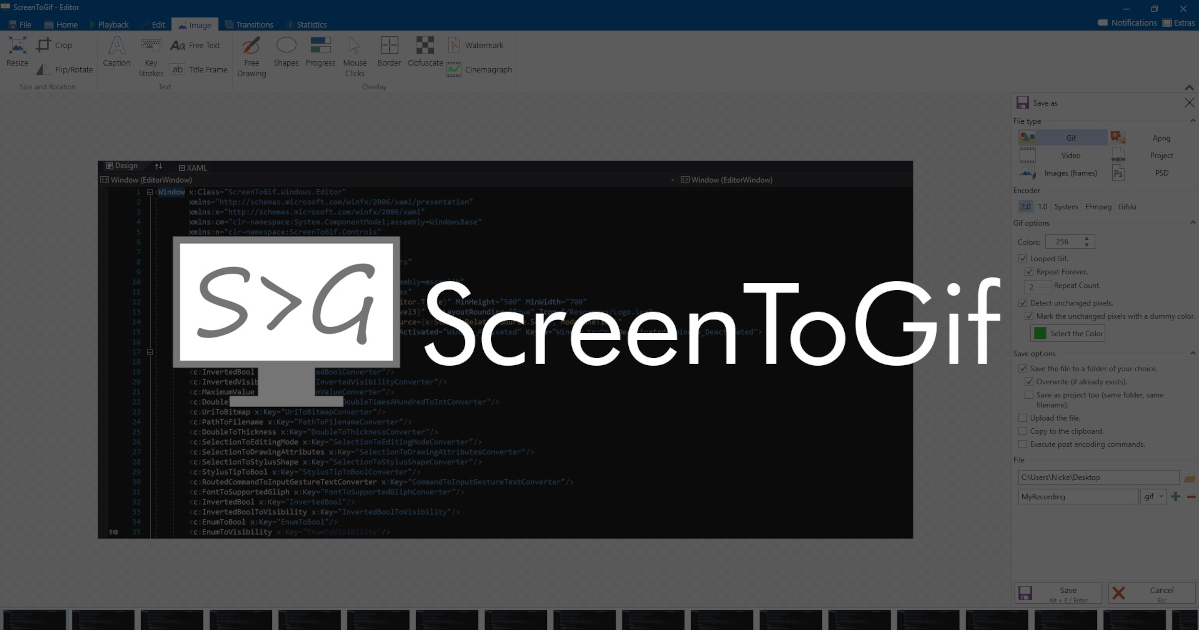
Task: Collapse the ribbon with the chevron
Action: (1189, 88)
